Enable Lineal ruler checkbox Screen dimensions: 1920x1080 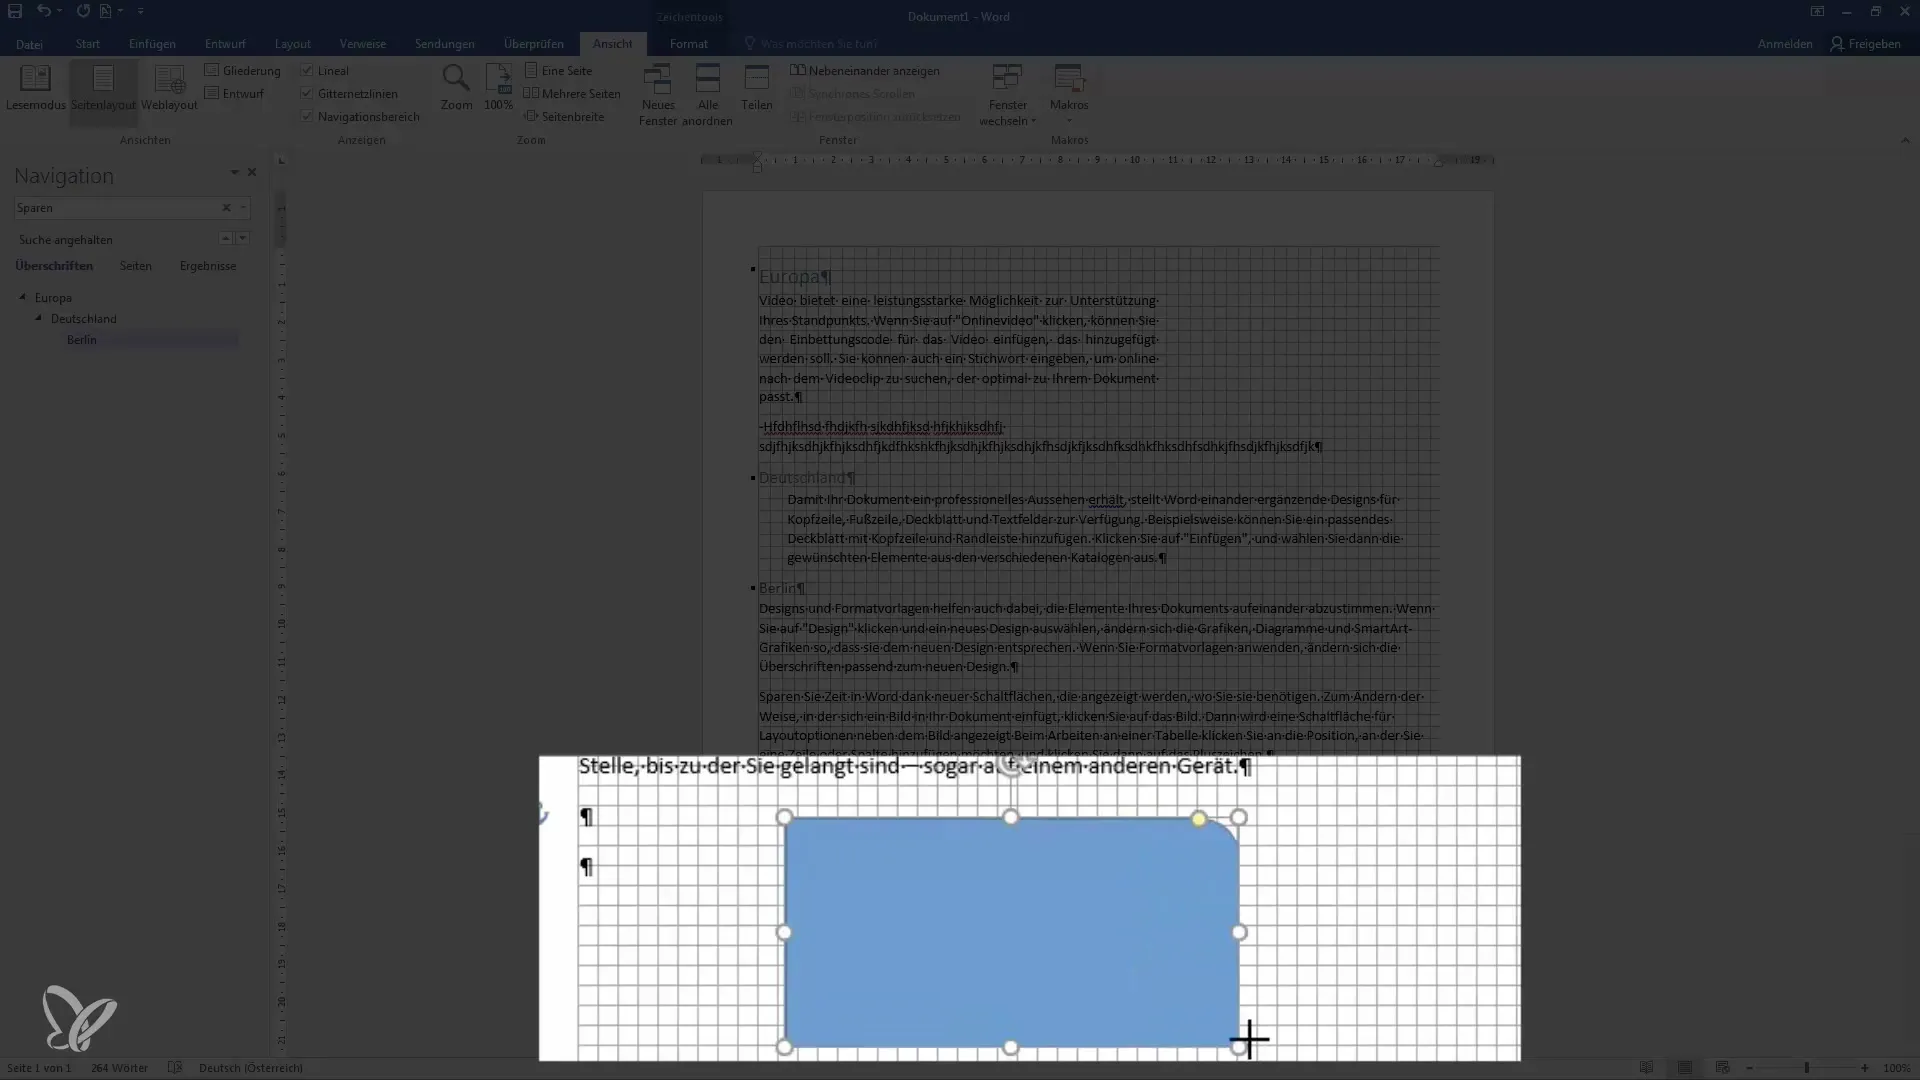[306, 70]
